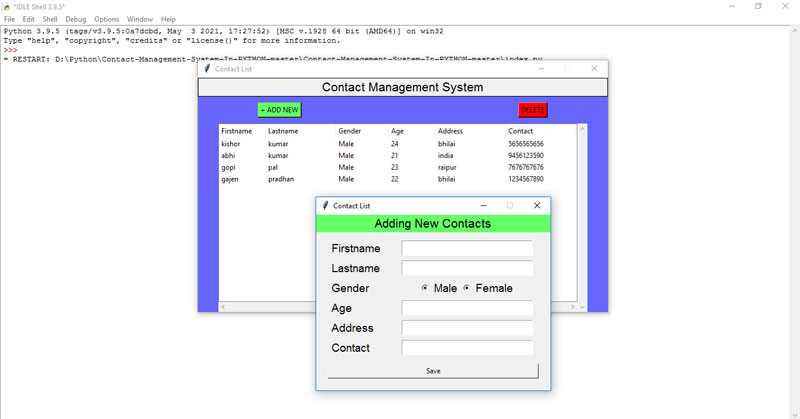Click the table's horizontal scrollbar left arrow

(223, 307)
